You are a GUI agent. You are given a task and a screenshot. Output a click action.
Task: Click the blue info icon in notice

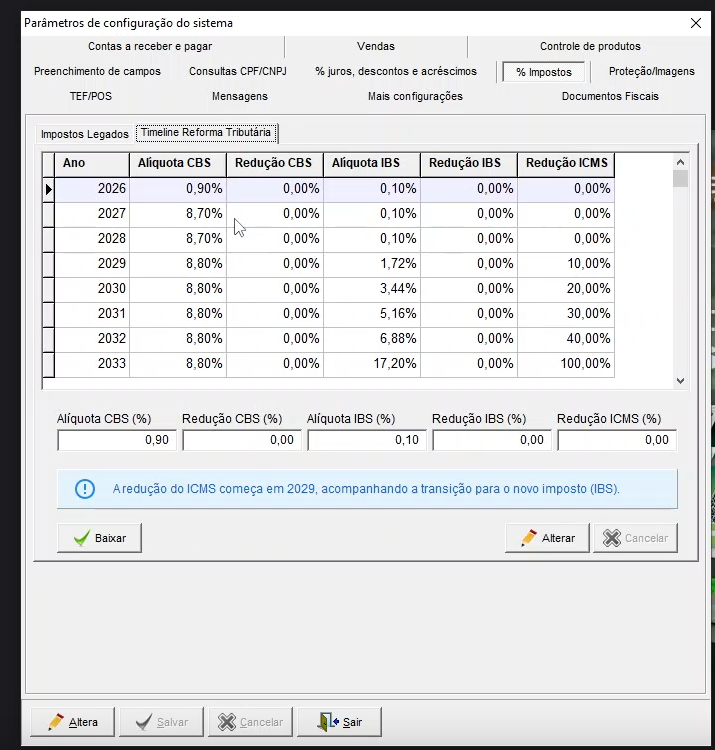85,489
